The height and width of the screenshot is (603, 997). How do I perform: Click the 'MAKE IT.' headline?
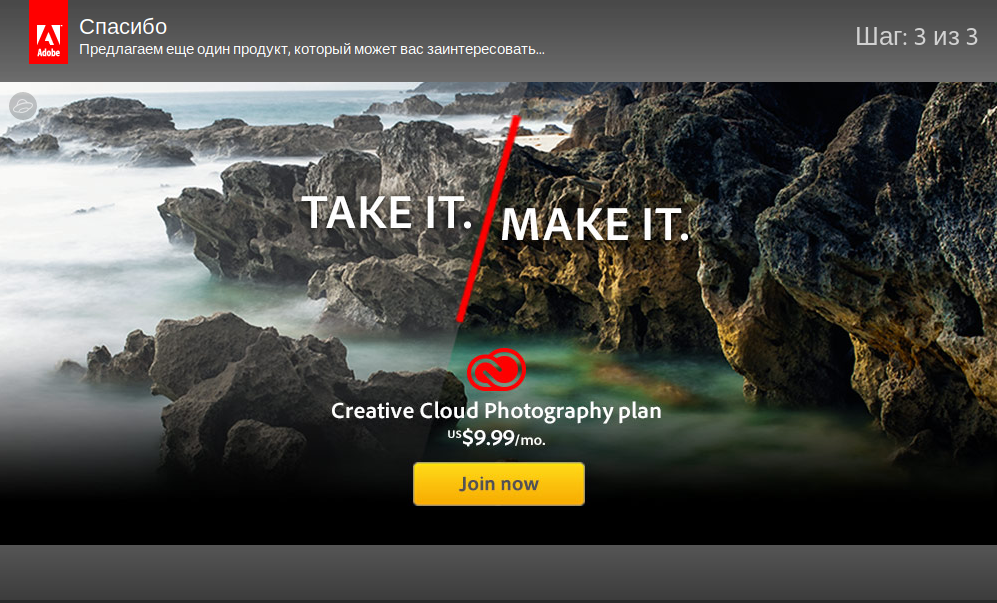595,225
